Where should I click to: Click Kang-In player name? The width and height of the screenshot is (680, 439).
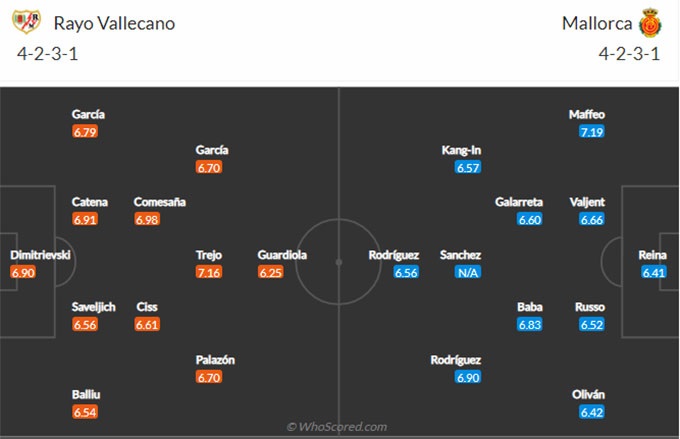click(x=461, y=150)
